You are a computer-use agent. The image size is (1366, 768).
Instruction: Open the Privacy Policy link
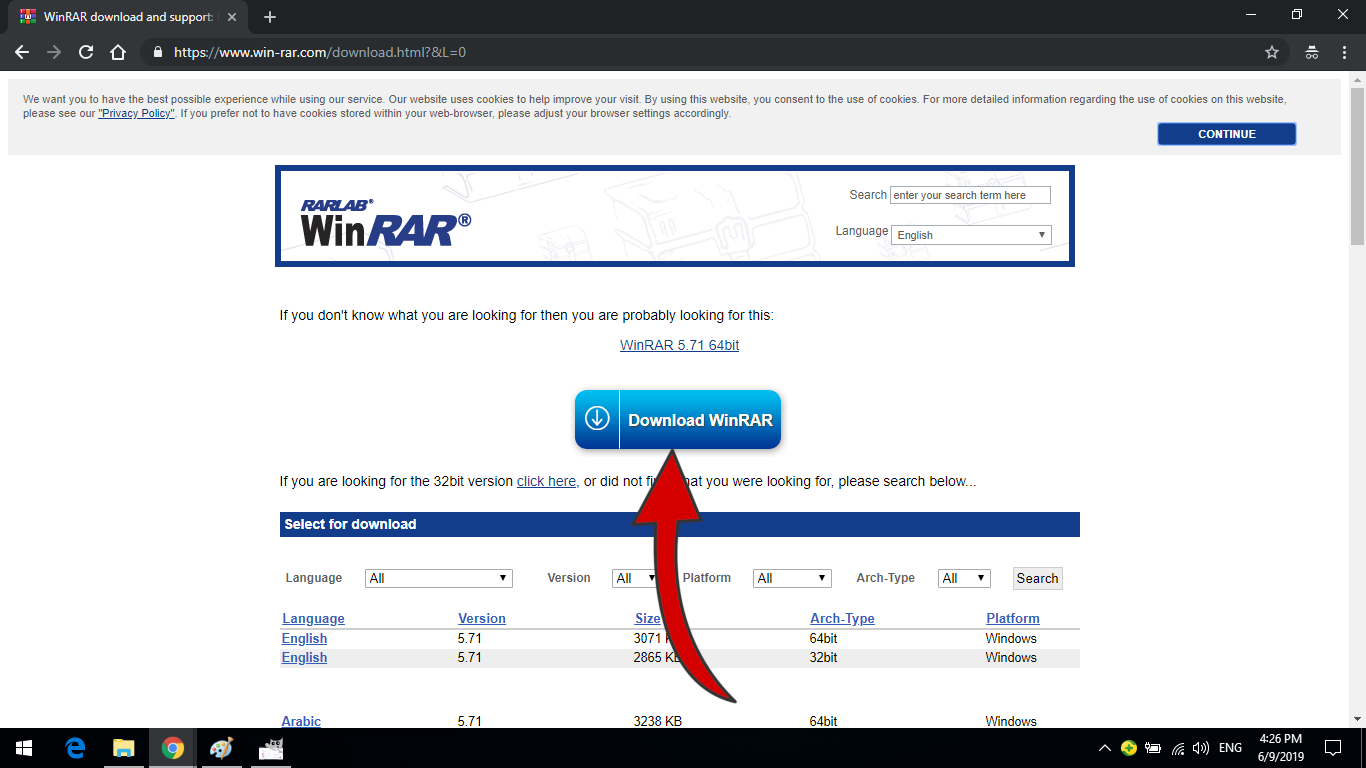point(136,114)
